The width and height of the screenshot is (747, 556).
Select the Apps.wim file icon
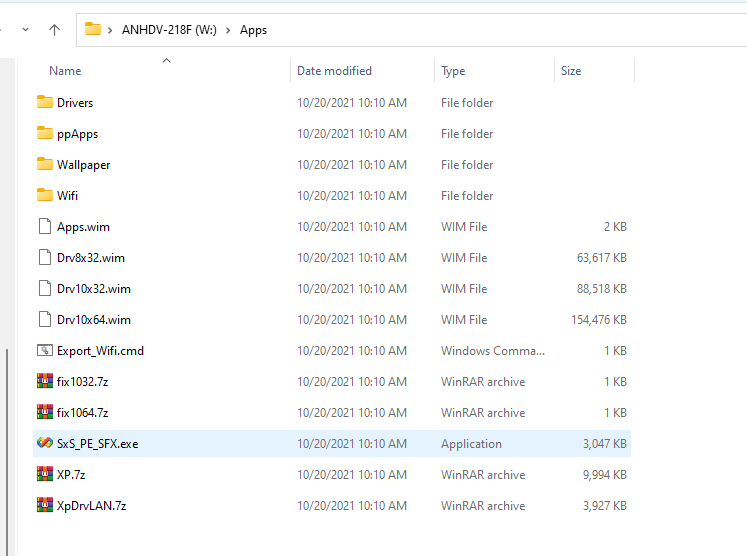[x=45, y=226]
